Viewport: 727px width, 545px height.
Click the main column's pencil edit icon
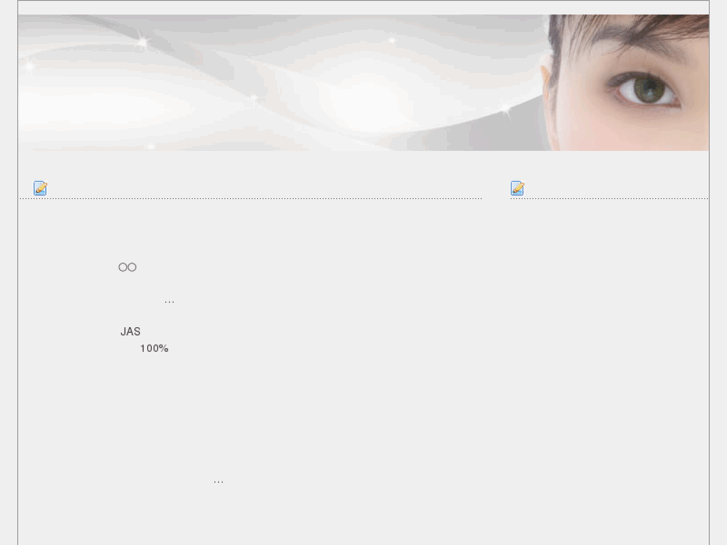40,188
